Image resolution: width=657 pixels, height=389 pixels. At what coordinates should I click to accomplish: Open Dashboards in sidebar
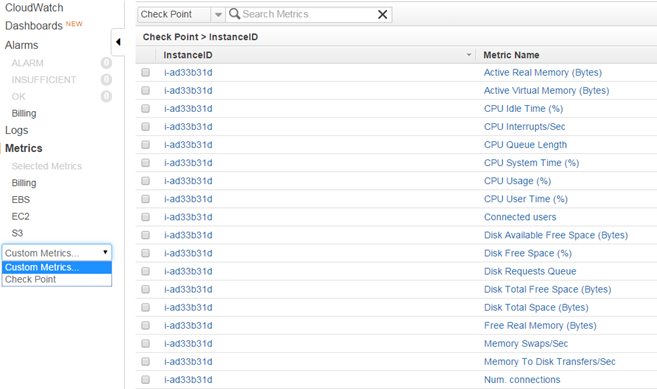pos(34,26)
